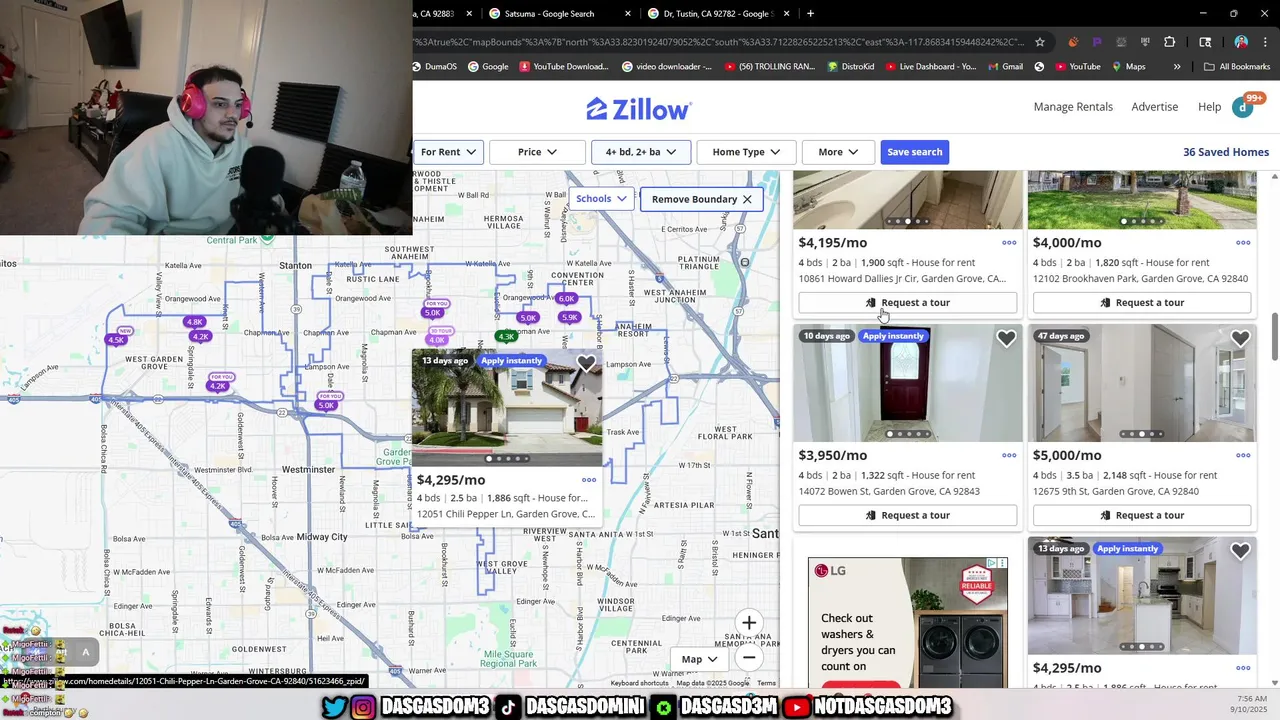Image resolution: width=1280 pixels, height=720 pixels.
Task: Bookmark this page with the star icon
Action: pos(1040,42)
